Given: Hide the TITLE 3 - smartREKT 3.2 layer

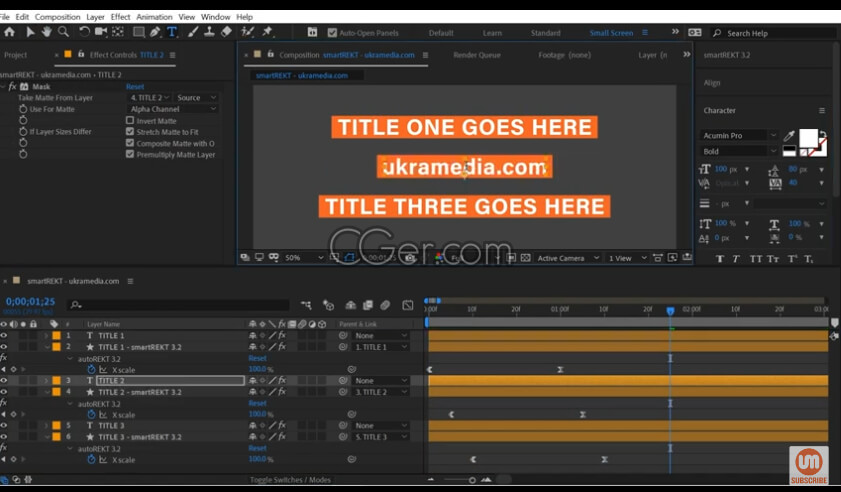Looking at the screenshot, I should click(4, 437).
